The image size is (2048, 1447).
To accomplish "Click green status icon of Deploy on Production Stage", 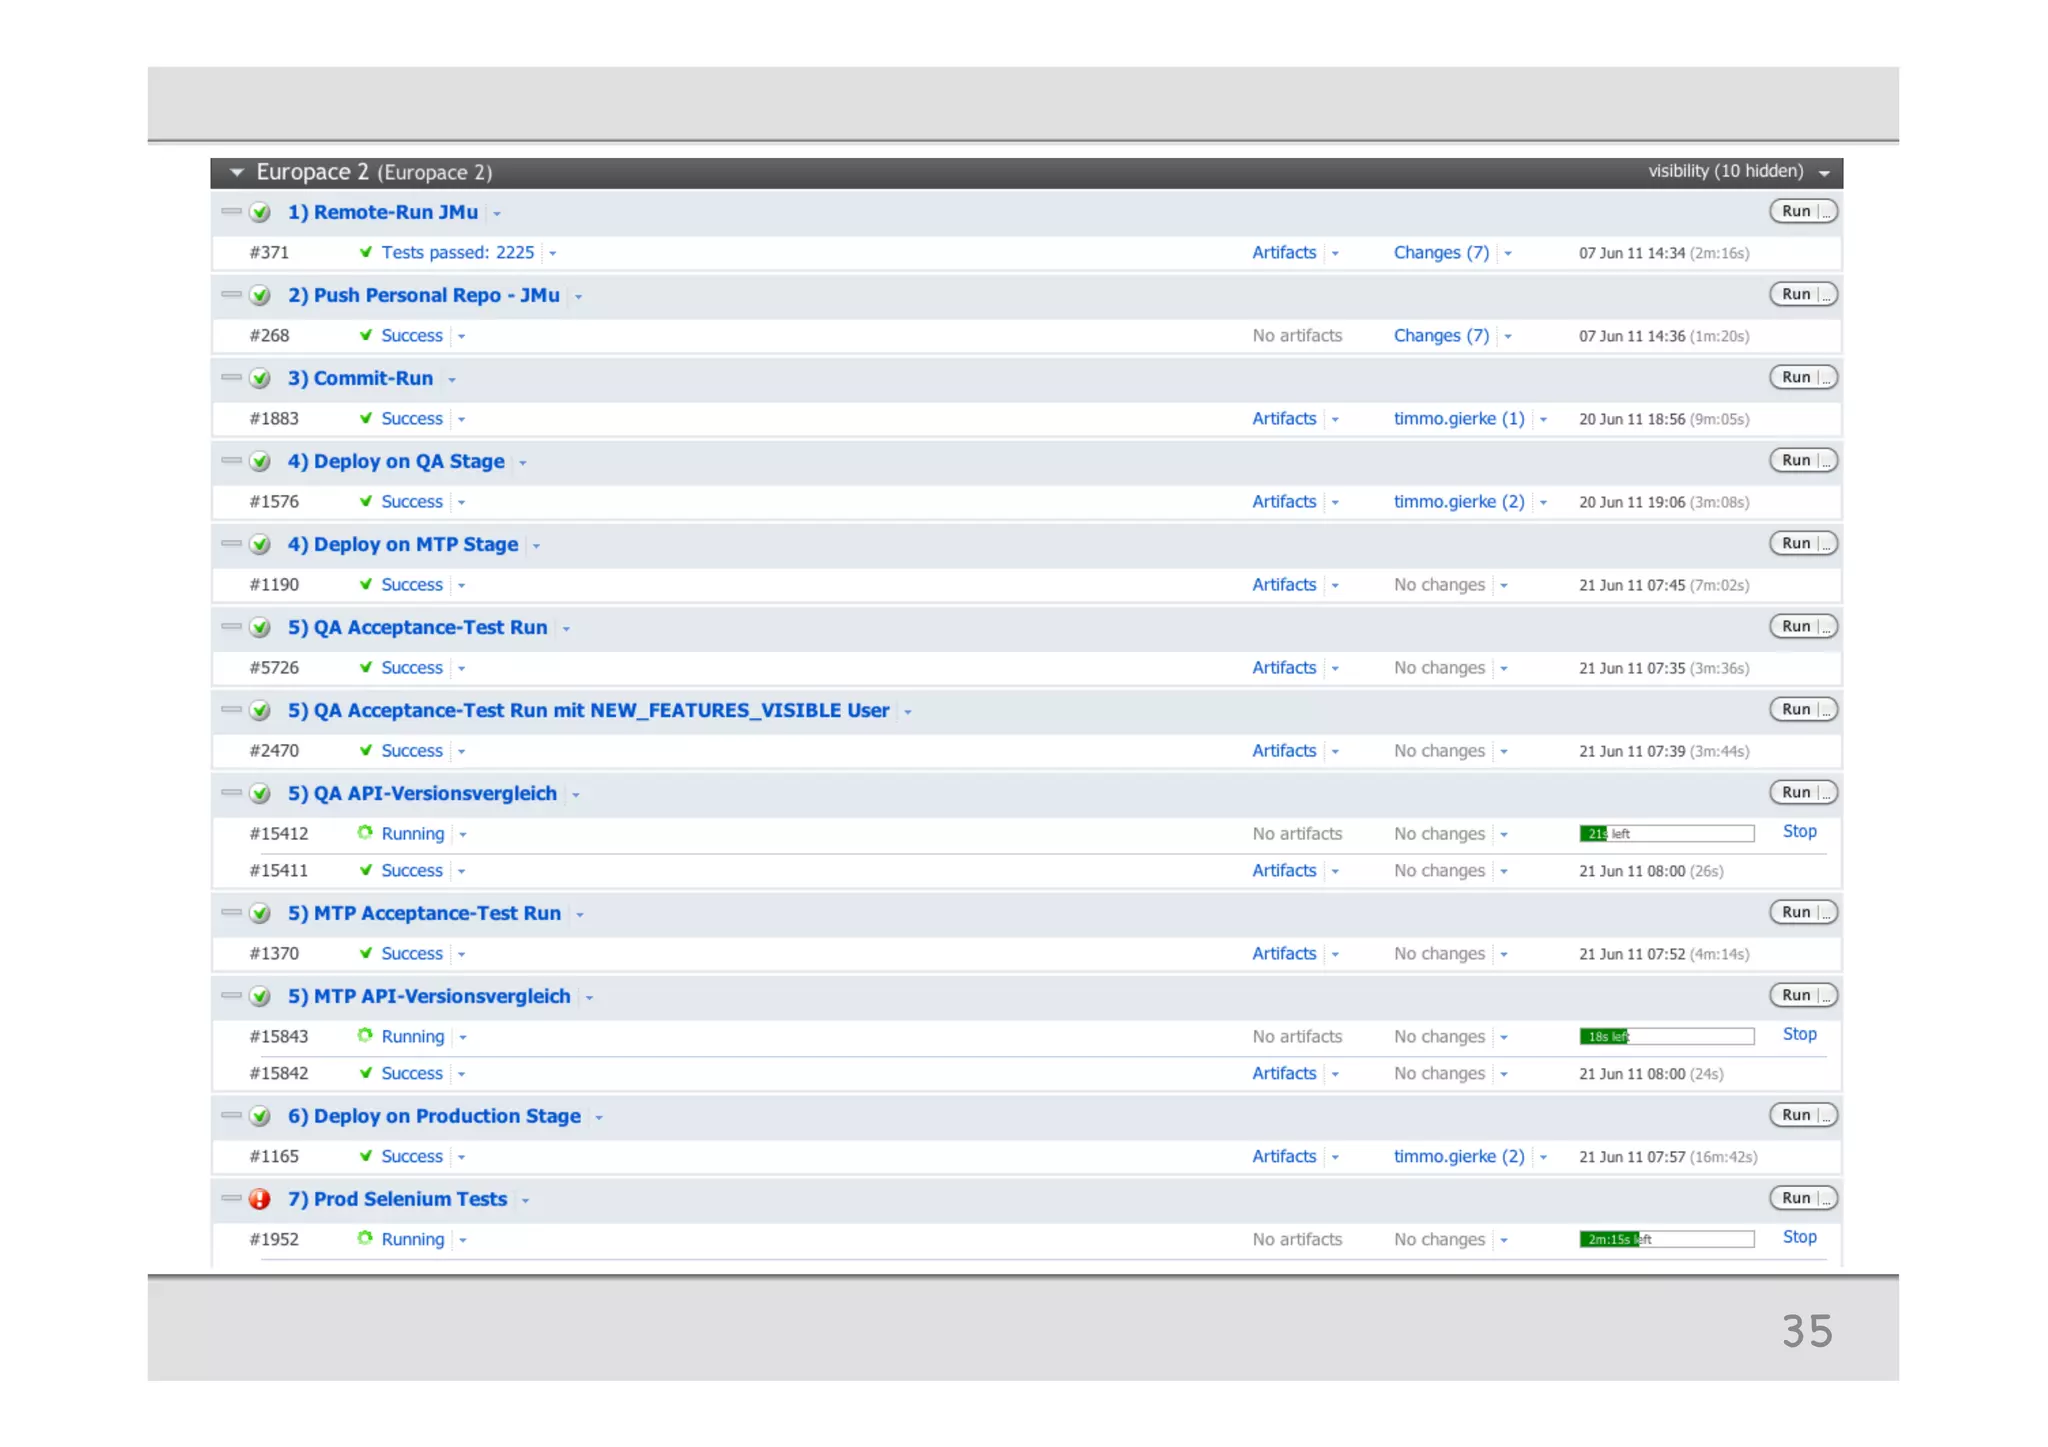I will click(x=260, y=1116).
